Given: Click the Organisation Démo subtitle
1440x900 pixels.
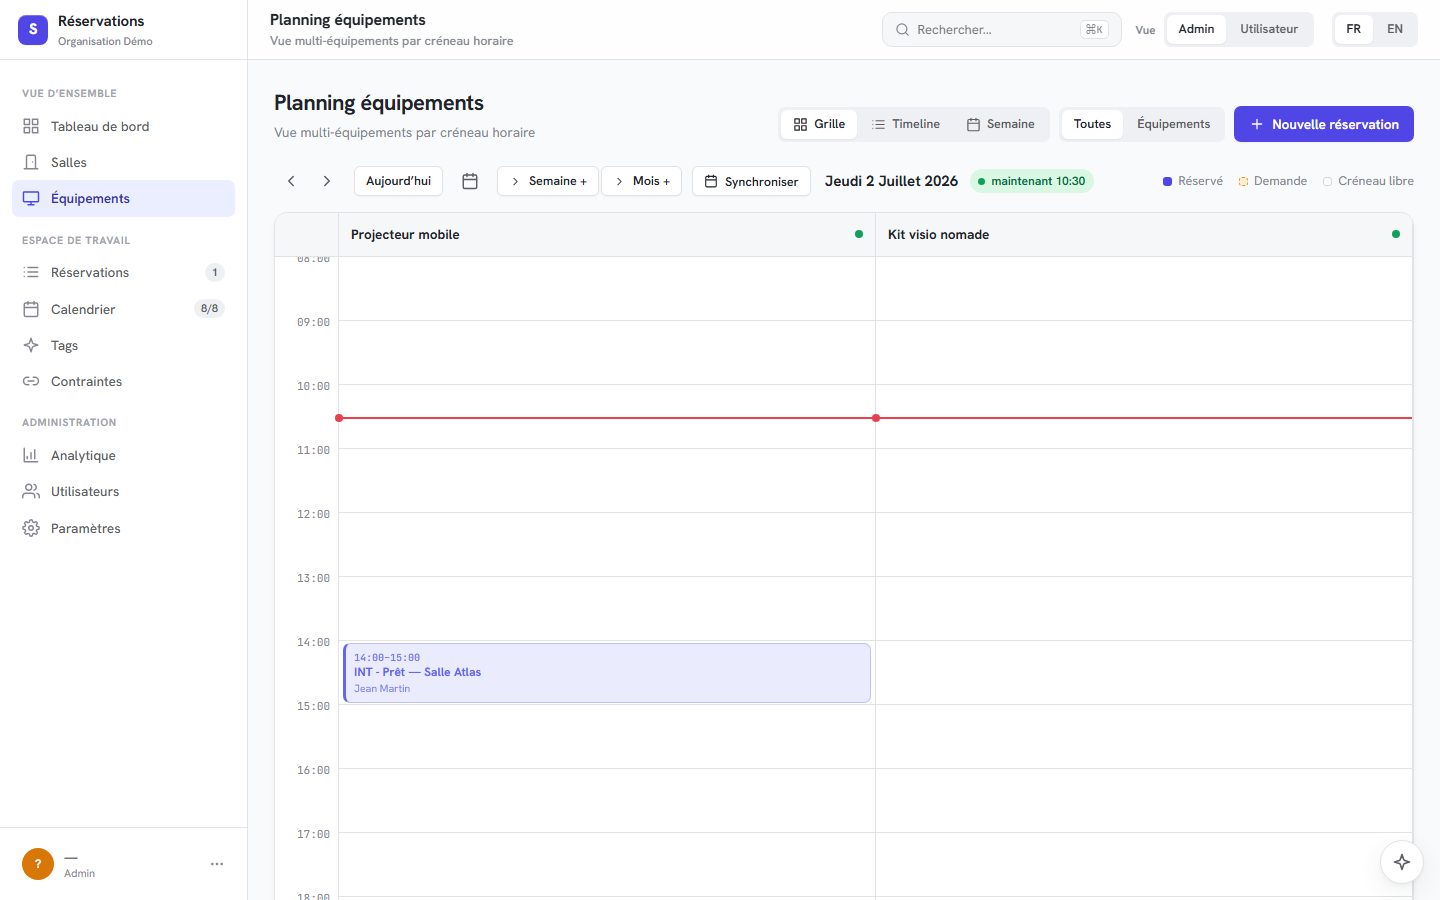Looking at the screenshot, I should (105, 41).
